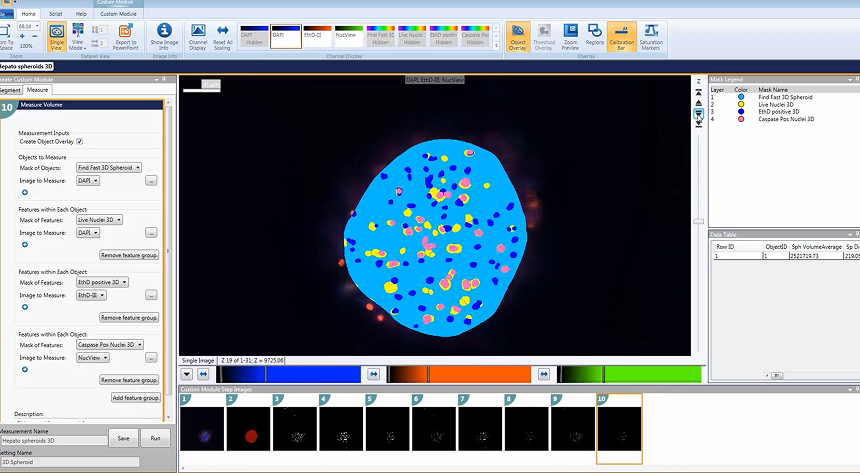Uncheck the Create Object Overlay checkbox

point(80,142)
